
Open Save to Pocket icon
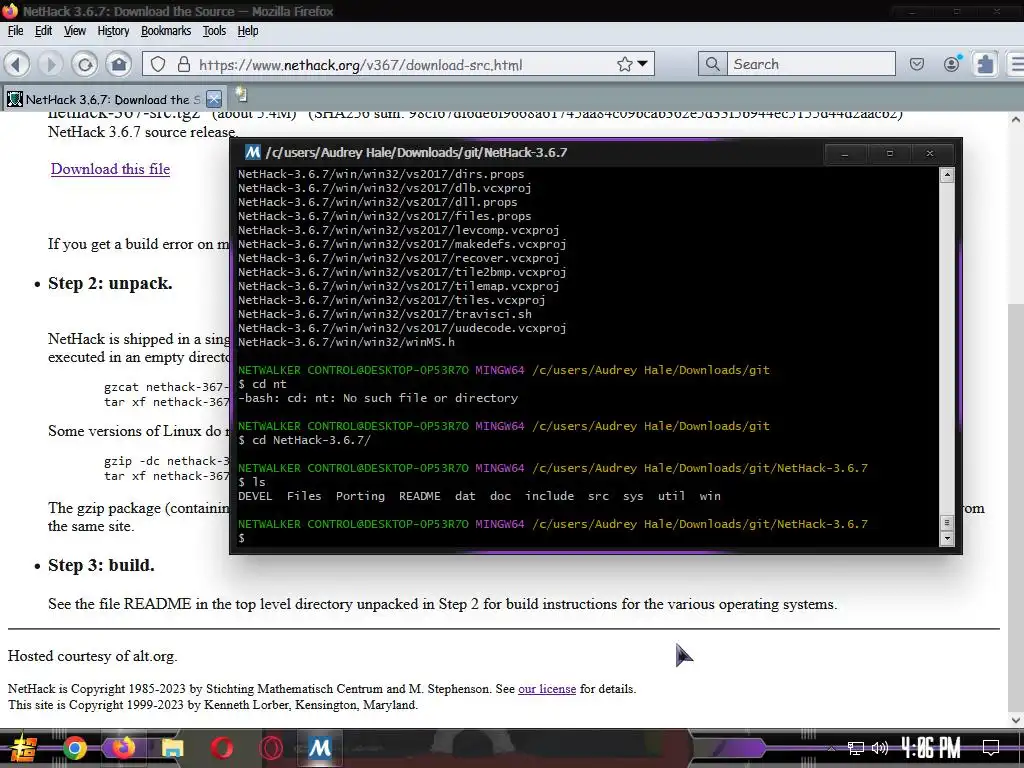(x=917, y=64)
